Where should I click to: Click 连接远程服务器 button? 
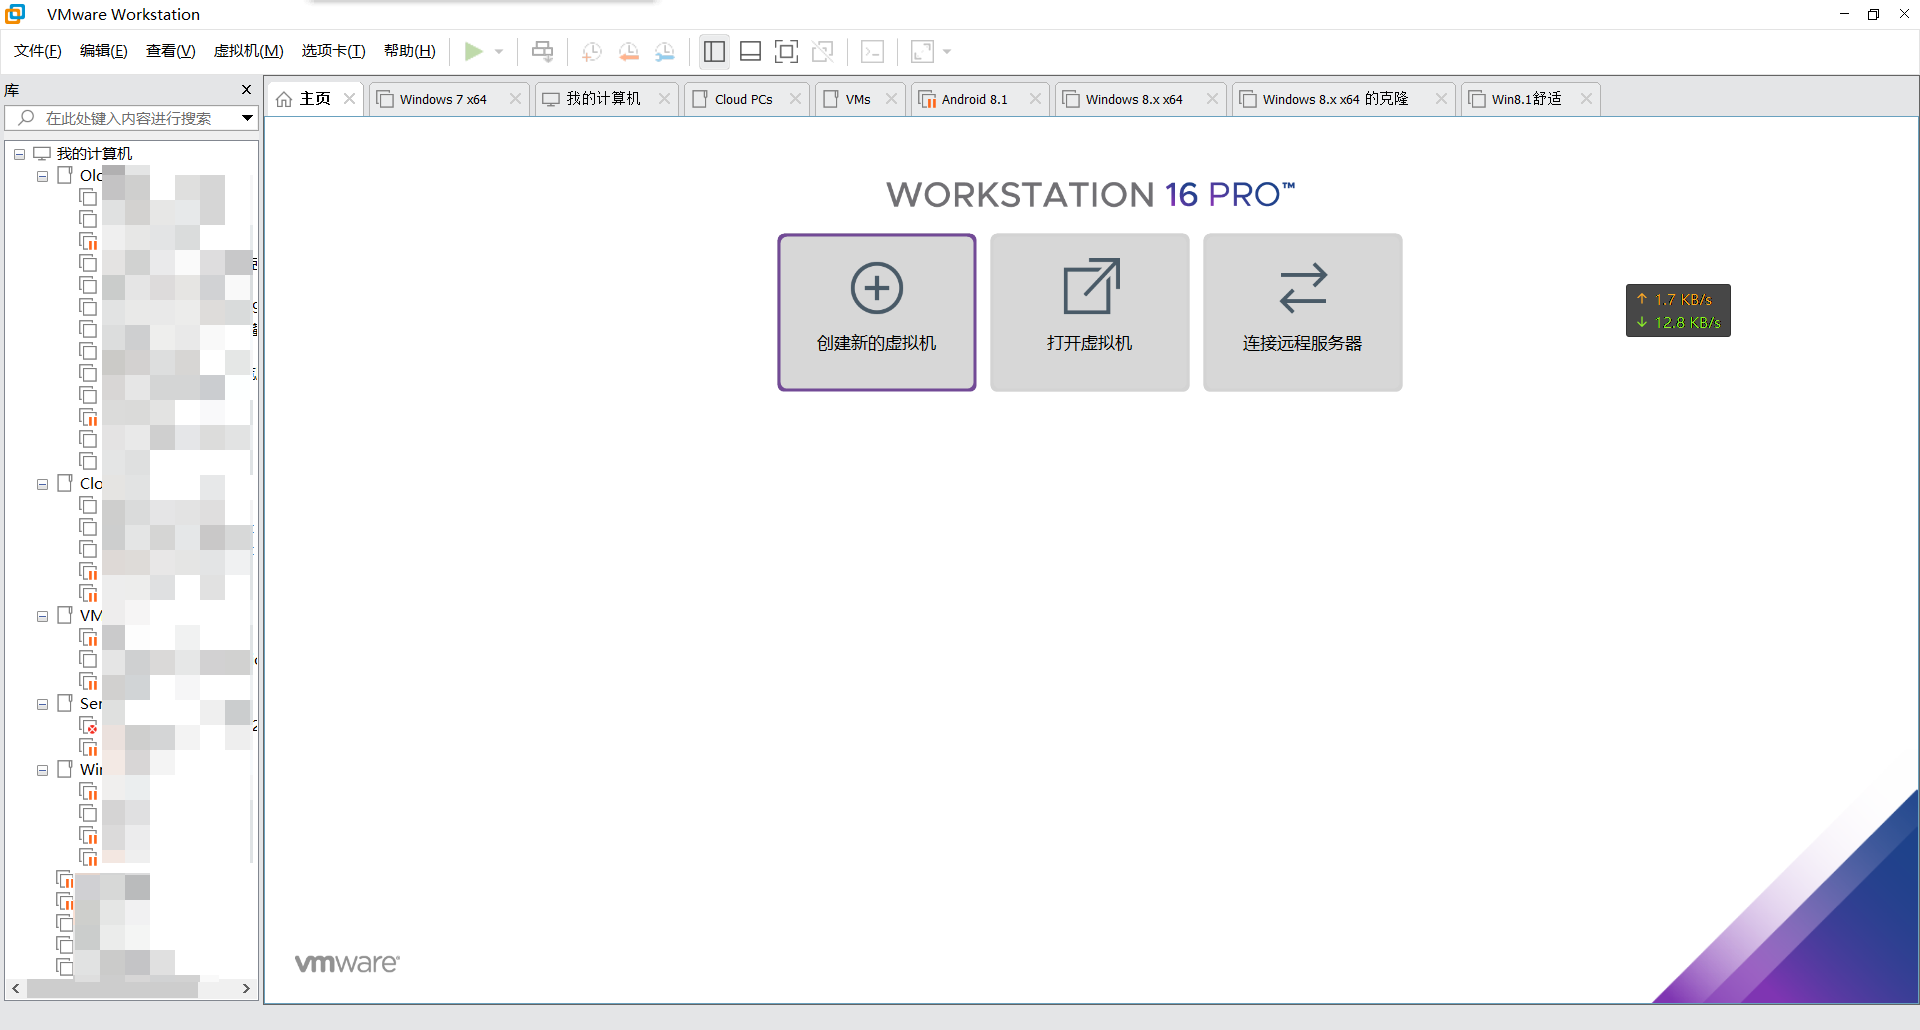[1303, 312]
